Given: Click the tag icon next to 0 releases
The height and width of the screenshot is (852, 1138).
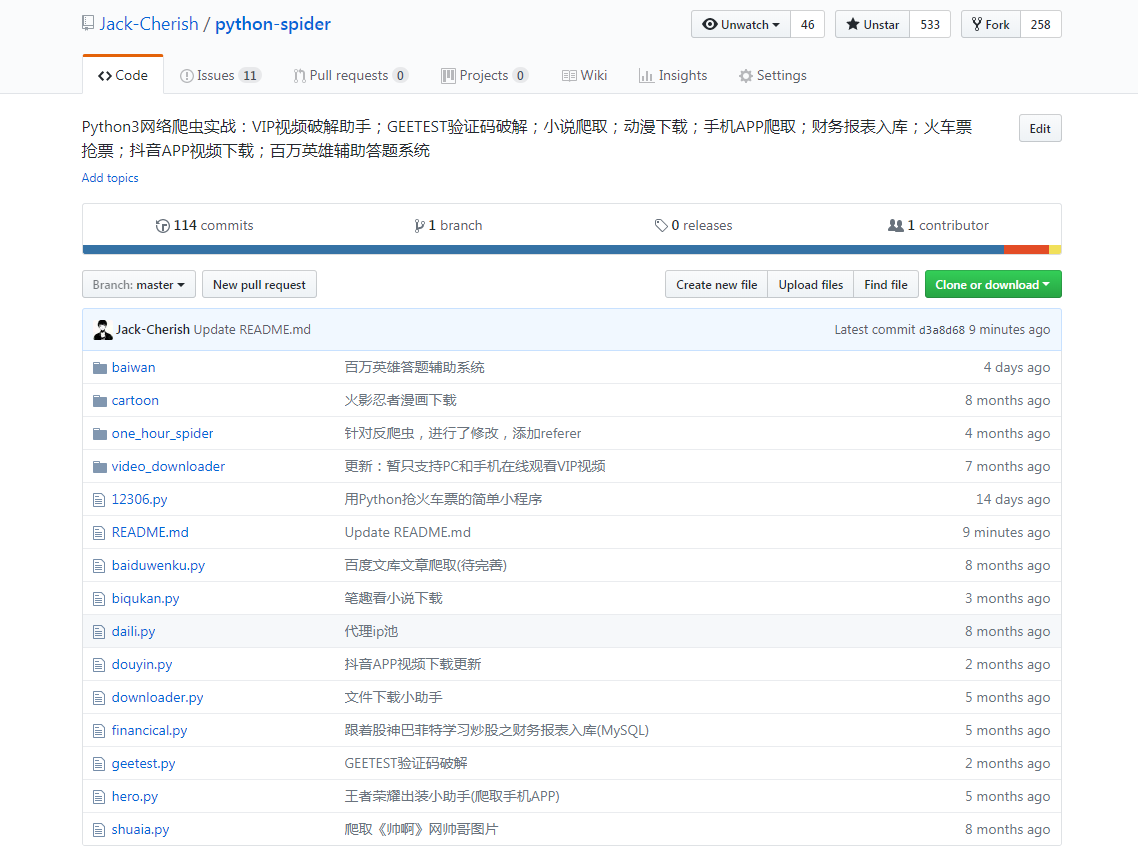Looking at the screenshot, I should [661, 226].
